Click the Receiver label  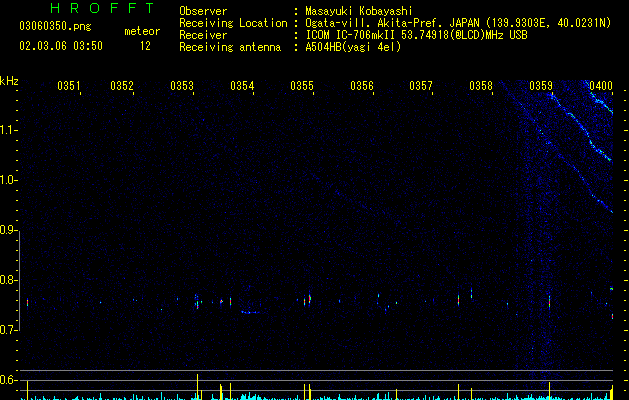point(203,35)
